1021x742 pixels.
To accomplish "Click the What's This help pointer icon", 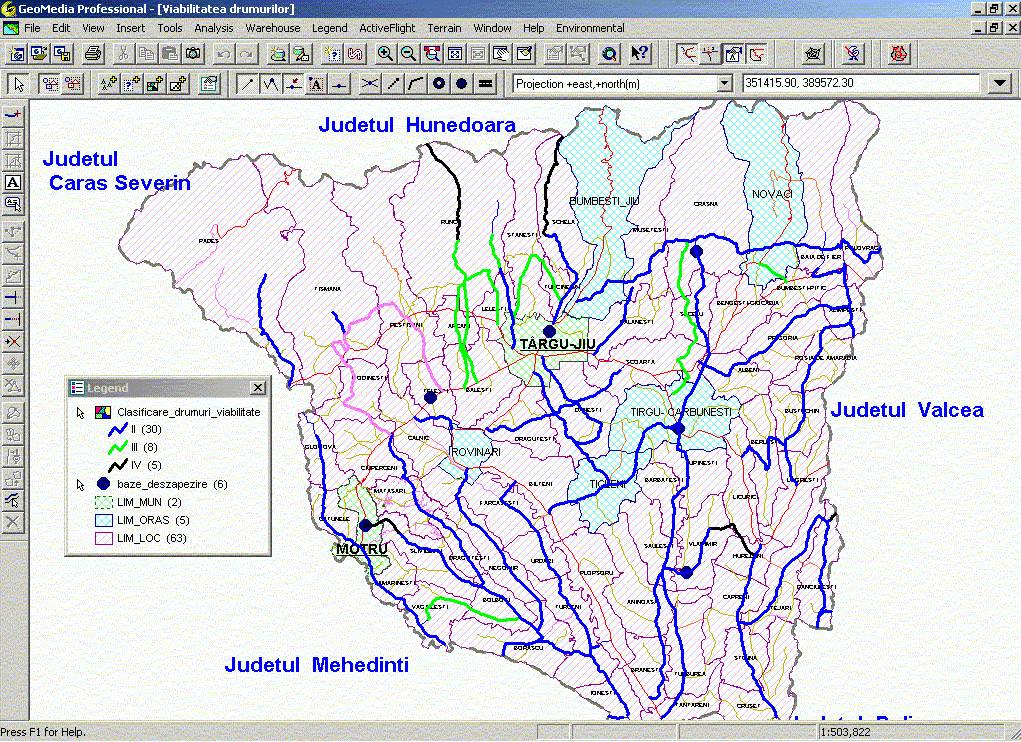I will click(640, 53).
